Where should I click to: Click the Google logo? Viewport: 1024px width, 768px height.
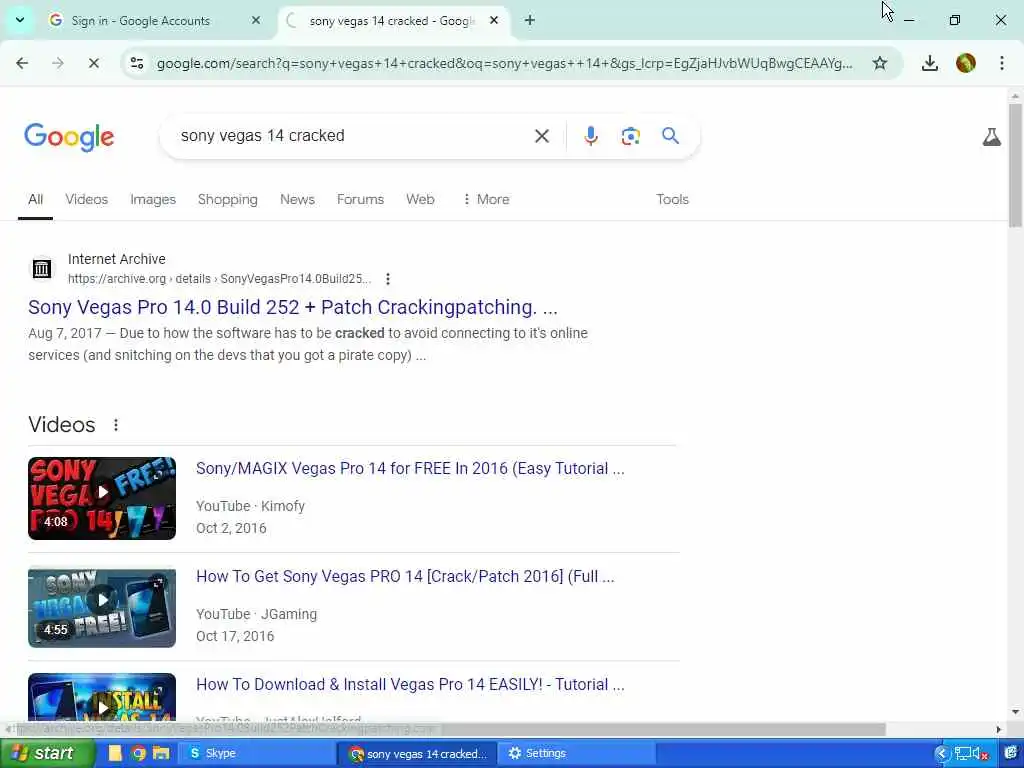69,136
